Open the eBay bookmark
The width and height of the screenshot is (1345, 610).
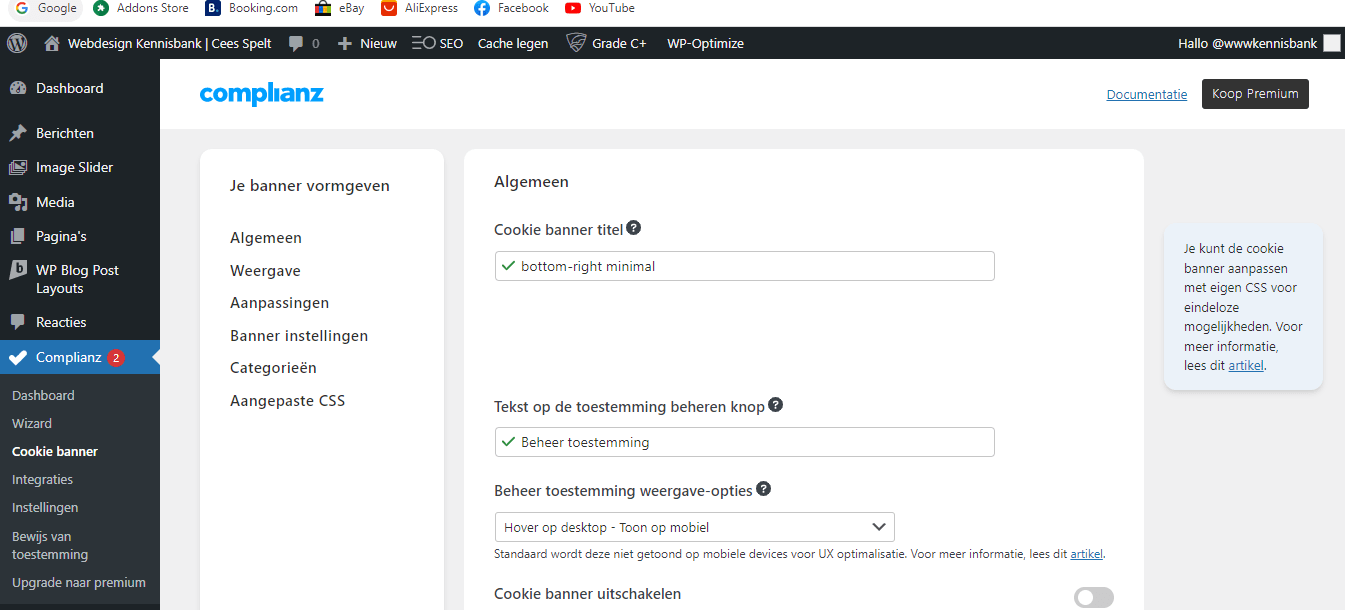339,8
